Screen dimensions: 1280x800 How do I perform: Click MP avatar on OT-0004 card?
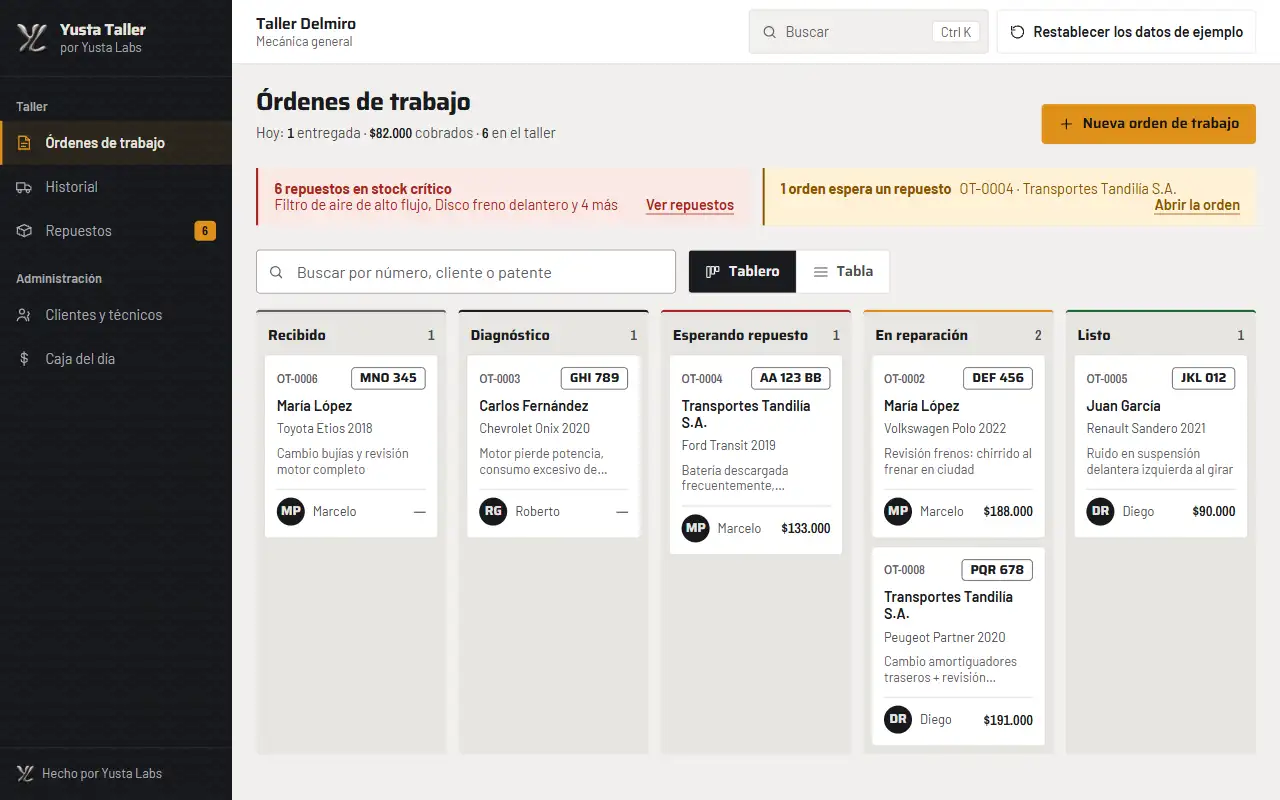coord(696,528)
